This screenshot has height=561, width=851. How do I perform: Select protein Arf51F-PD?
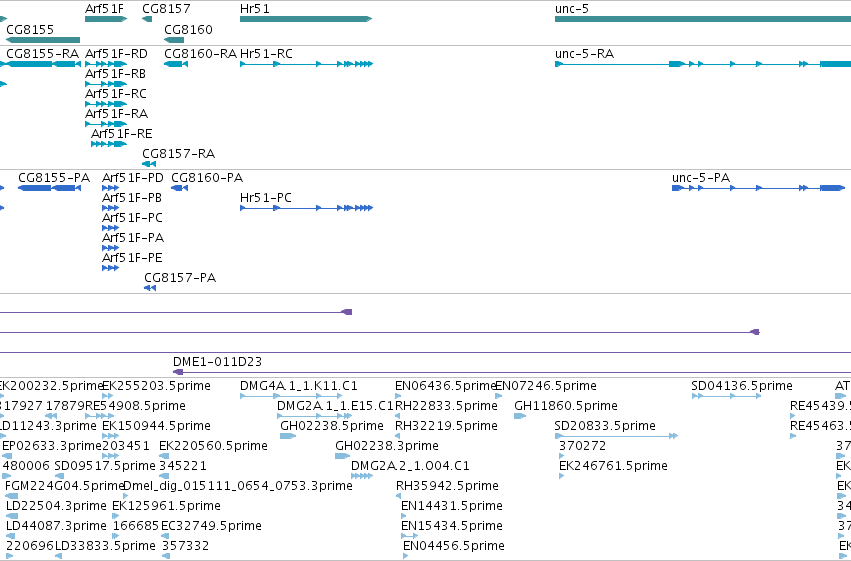(x=110, y=188)
